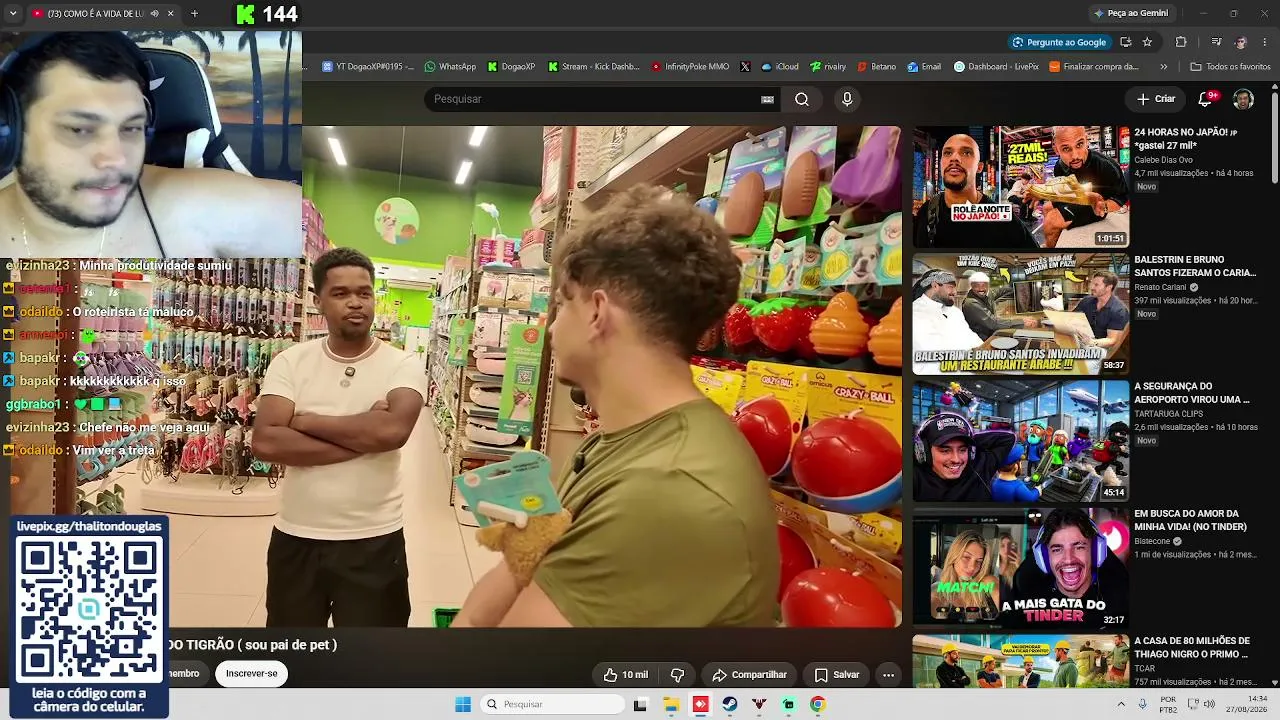This screenshot has width=1280, height=720.
Task: Open Steam from the taskbar
Action: 730,704
